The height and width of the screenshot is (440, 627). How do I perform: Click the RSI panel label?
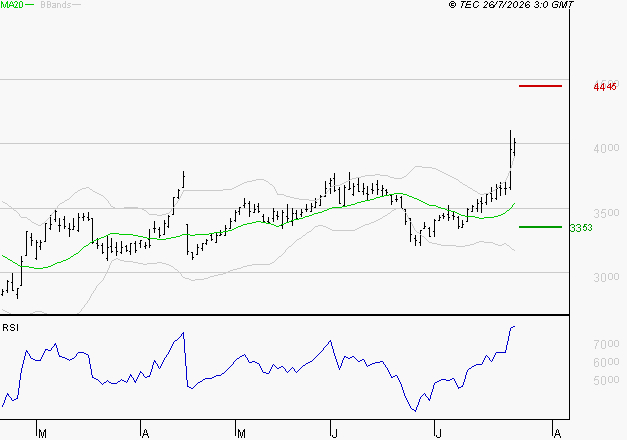[x=10, y=328]
